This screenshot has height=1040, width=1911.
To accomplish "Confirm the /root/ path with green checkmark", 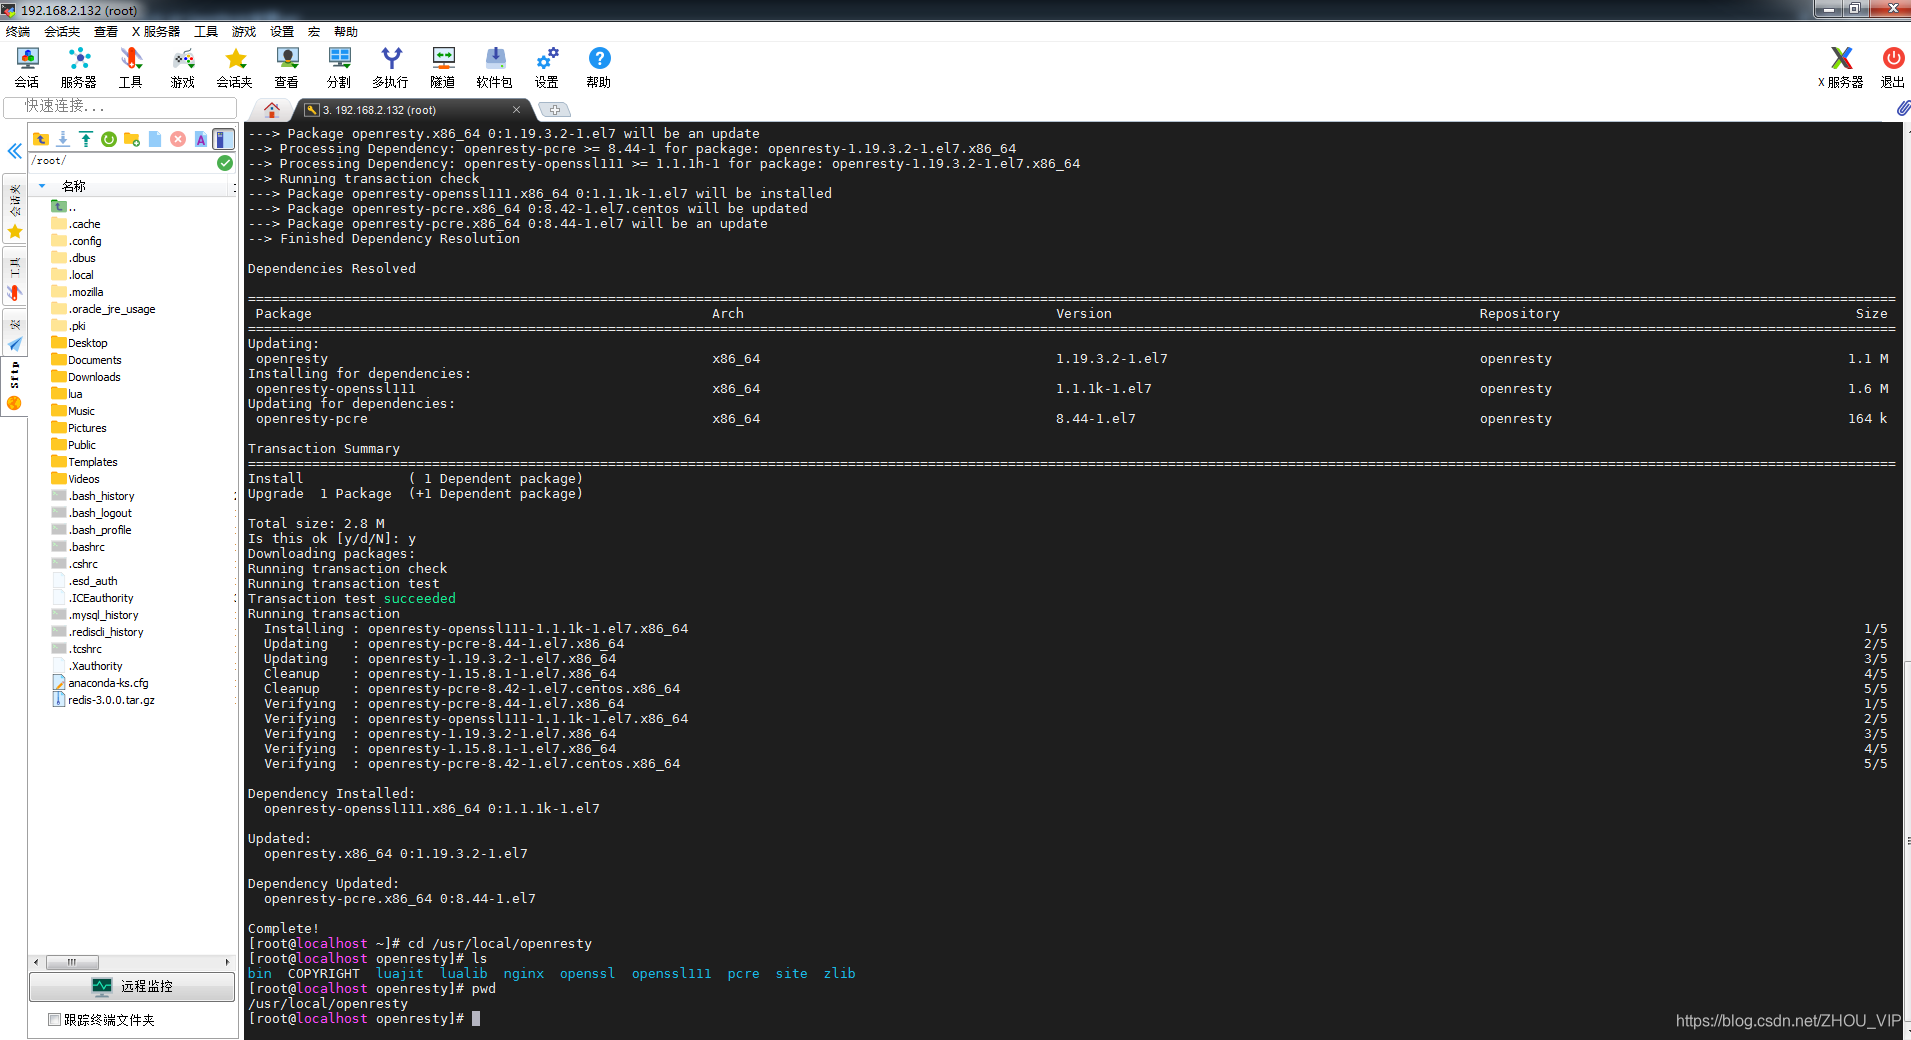I will [x=225, y=162].
